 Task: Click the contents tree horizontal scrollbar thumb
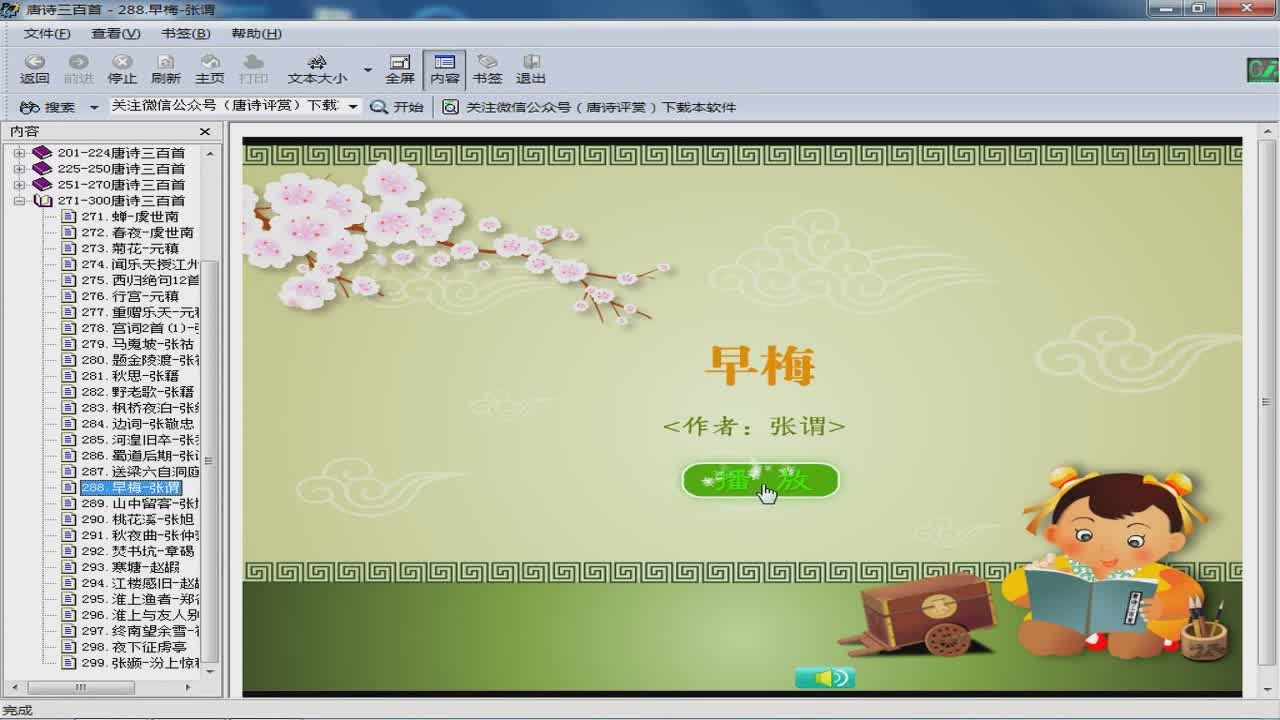[80, 688]
